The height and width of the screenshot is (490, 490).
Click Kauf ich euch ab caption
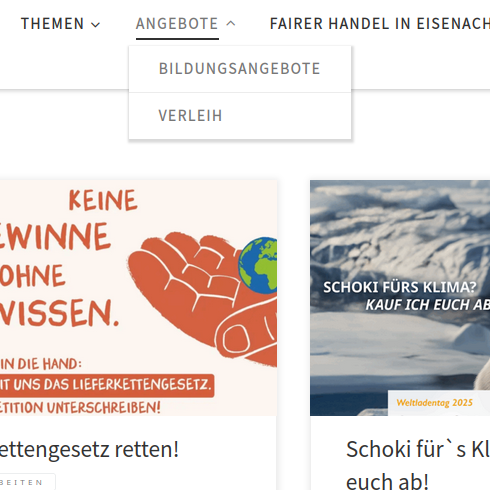[x=428, y=305]
